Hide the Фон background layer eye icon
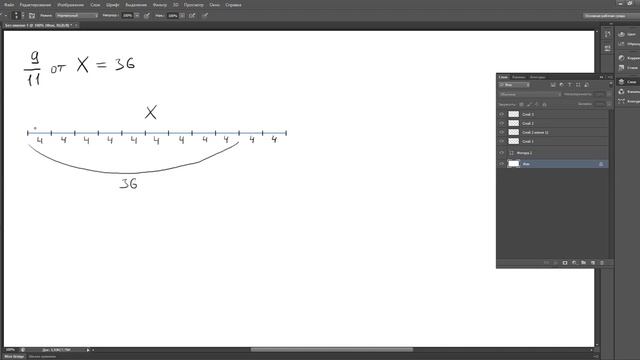 pos(502,164)
